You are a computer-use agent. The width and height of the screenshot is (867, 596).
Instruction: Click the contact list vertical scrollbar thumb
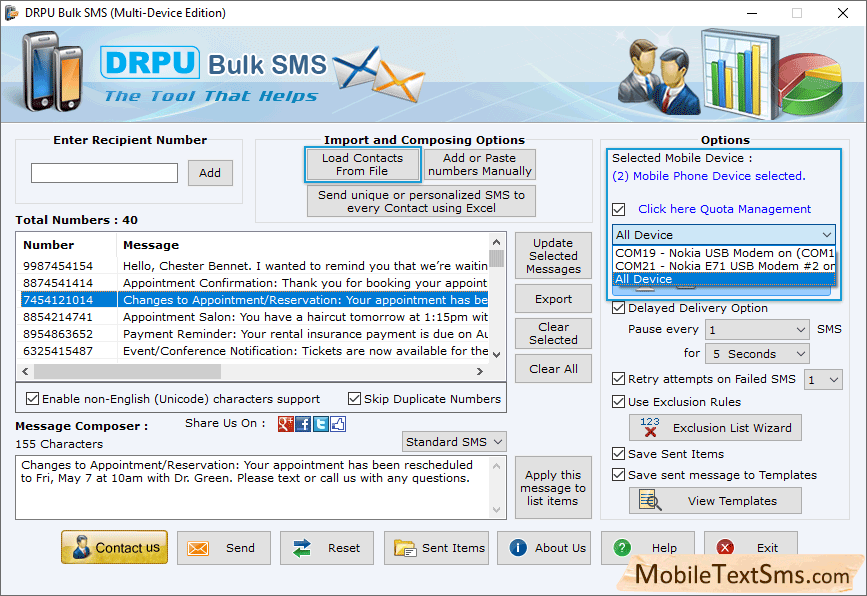coord(497,258)
